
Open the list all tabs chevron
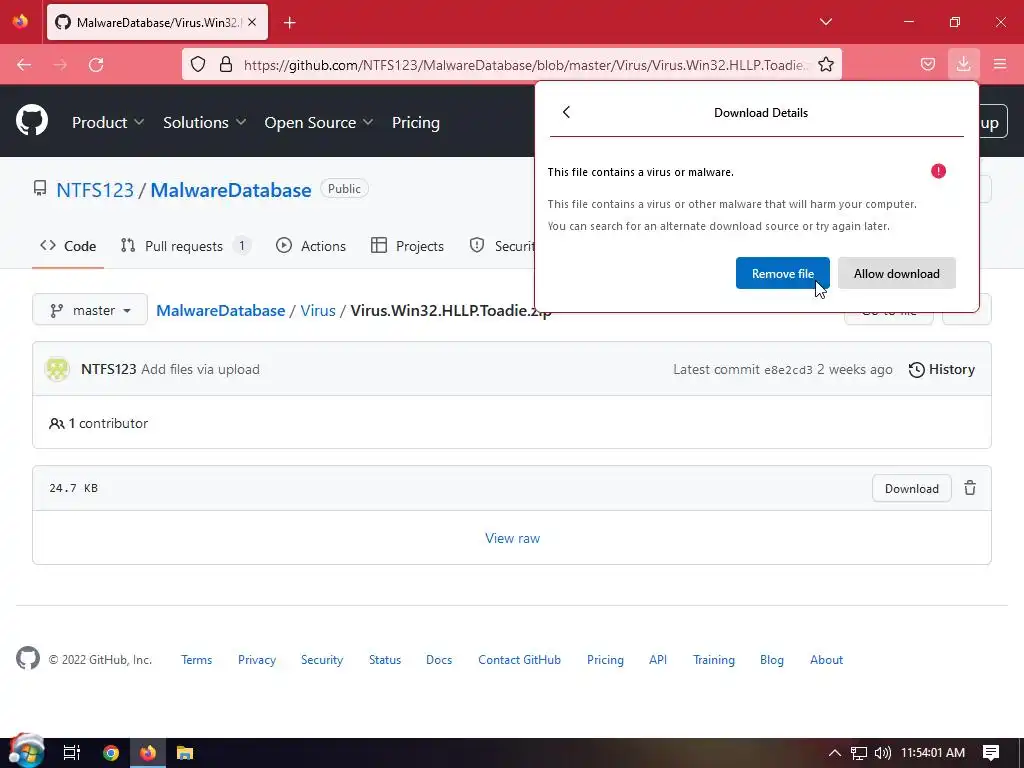coord(825,22)
